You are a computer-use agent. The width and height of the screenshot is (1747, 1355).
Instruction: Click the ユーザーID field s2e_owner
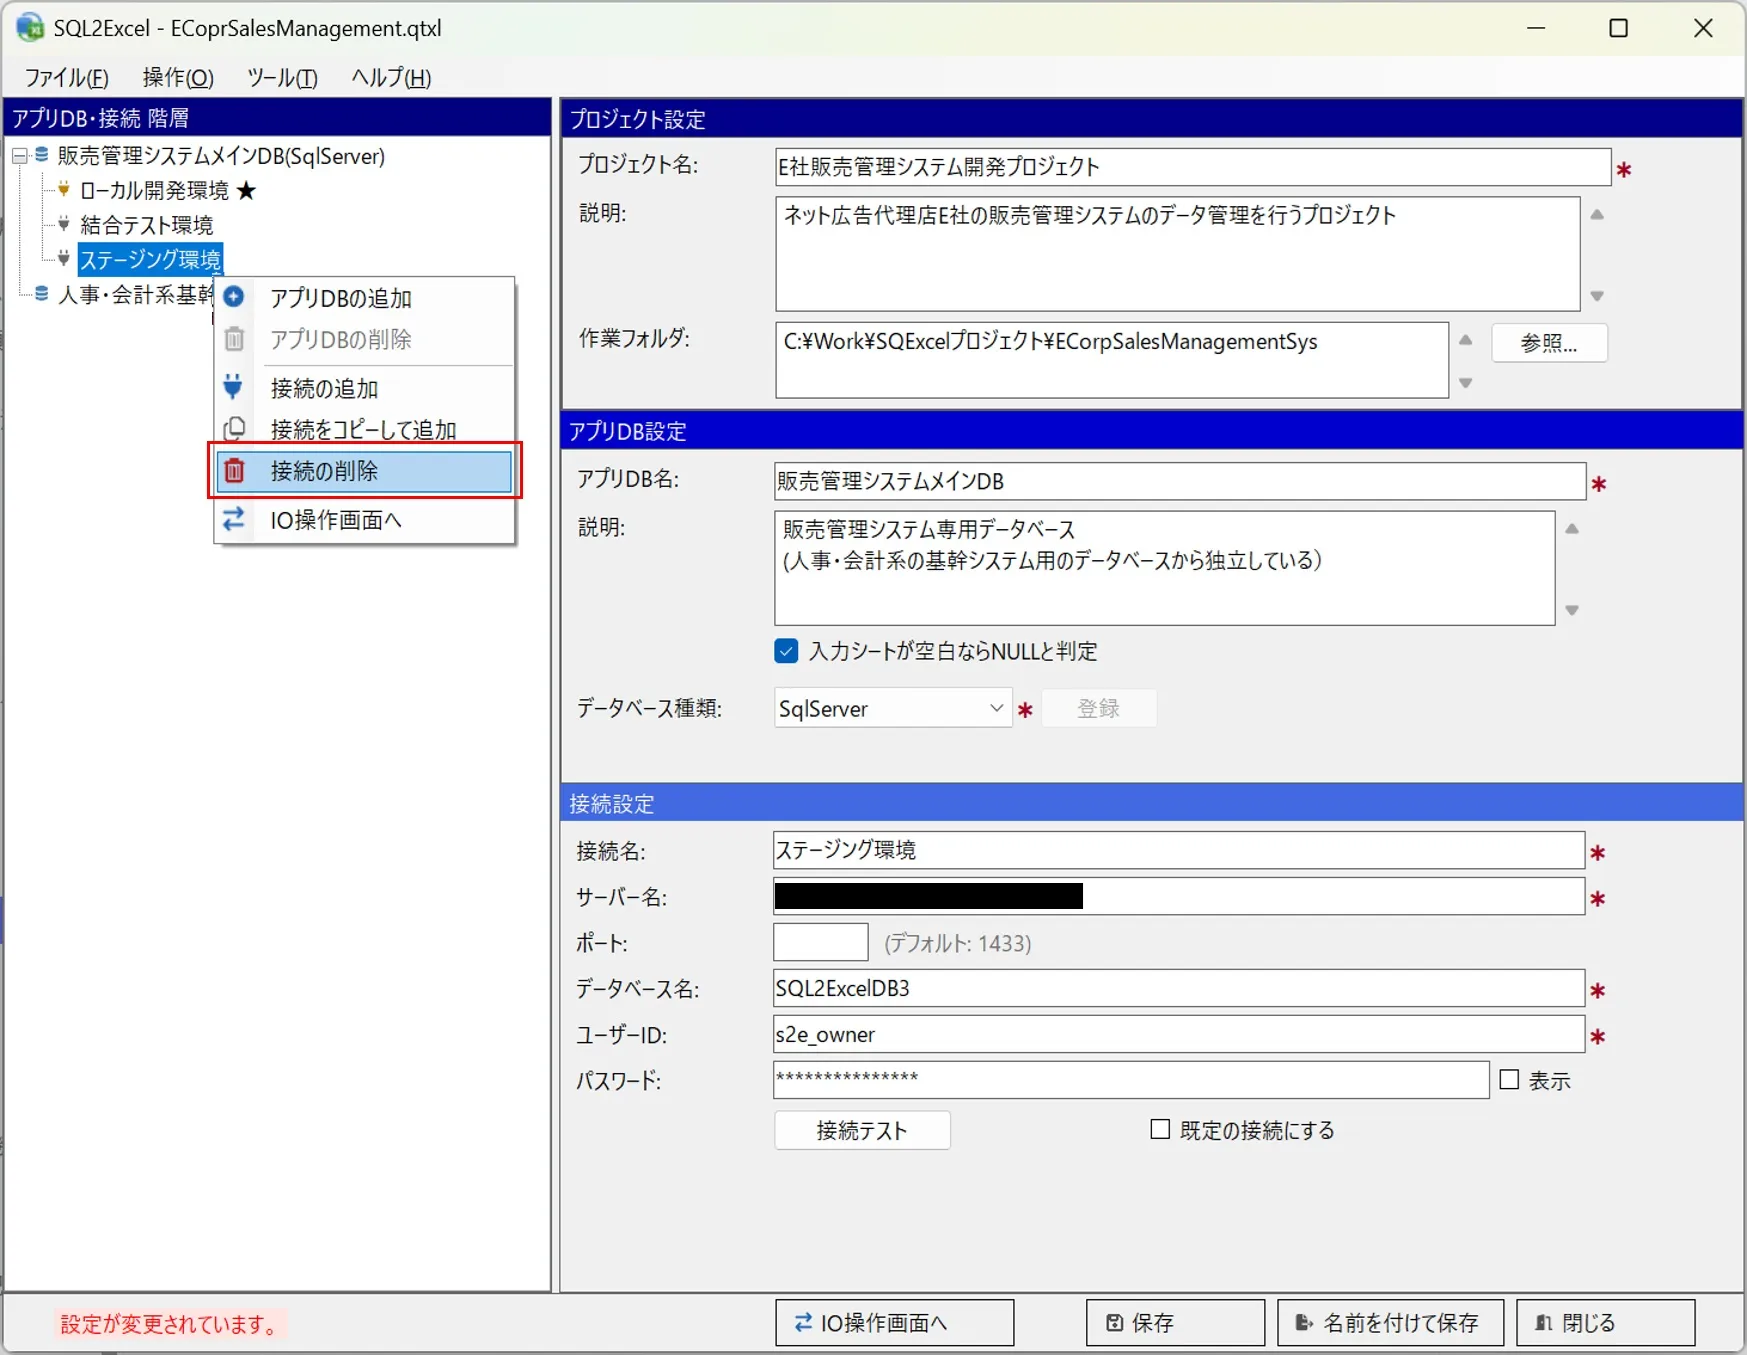click(1178, 1034)
